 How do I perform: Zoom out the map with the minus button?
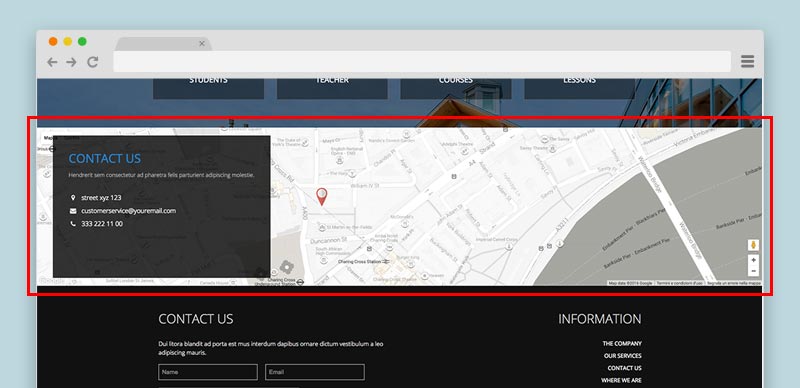(754, 271)
